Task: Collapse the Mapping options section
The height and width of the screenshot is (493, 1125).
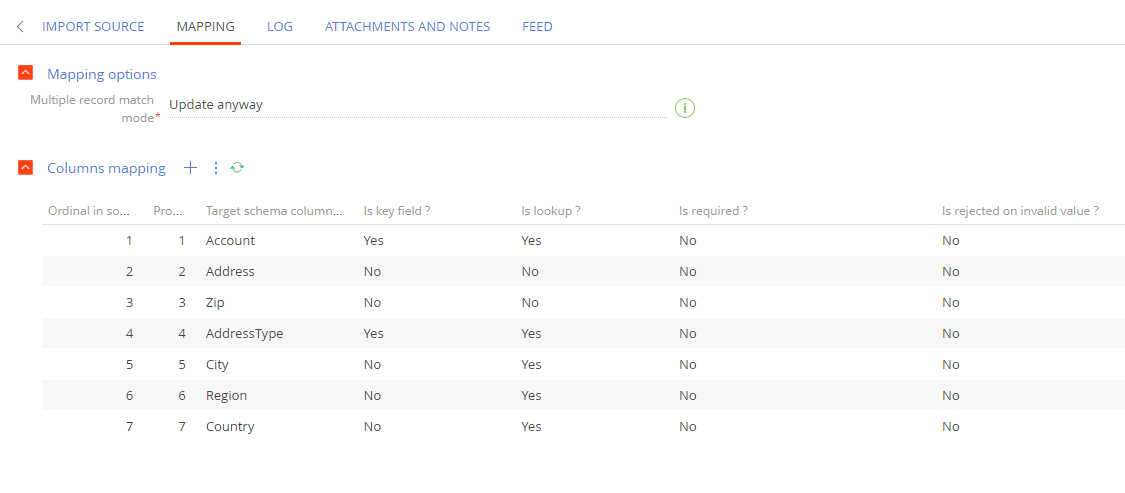Action: pos(26,73)
